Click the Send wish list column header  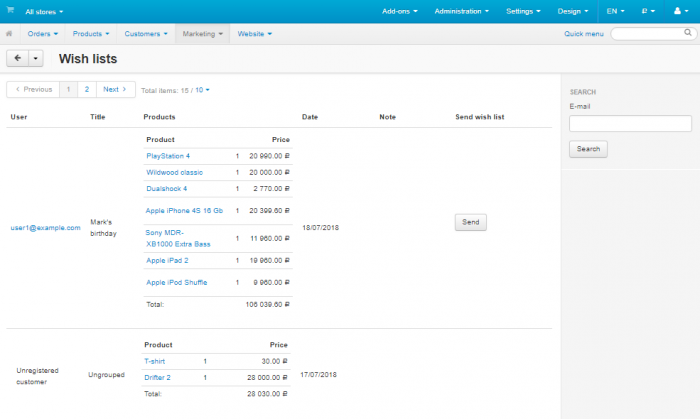click(479, 117)
